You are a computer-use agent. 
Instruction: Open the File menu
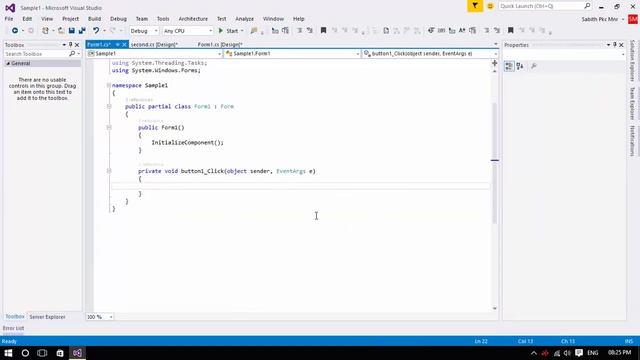tap(9, 19)
